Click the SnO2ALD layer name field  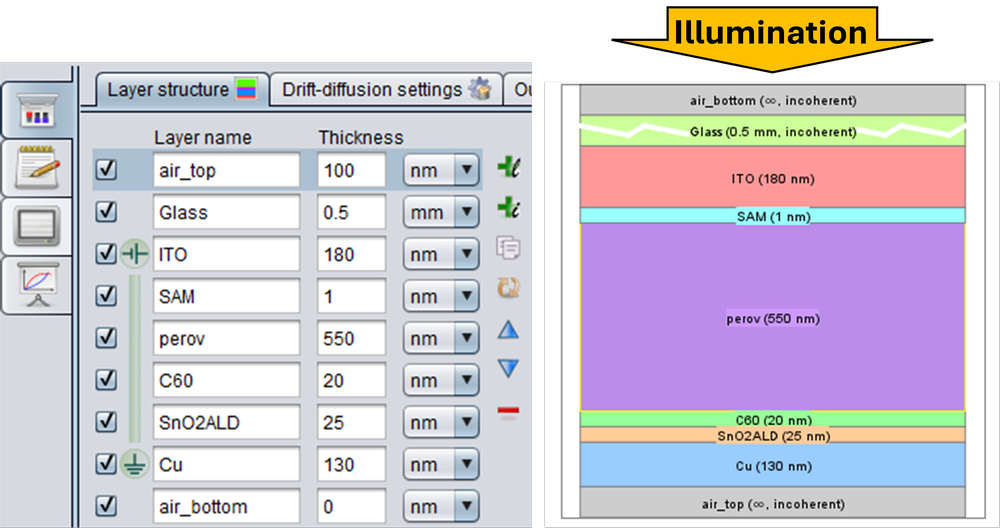226,423
